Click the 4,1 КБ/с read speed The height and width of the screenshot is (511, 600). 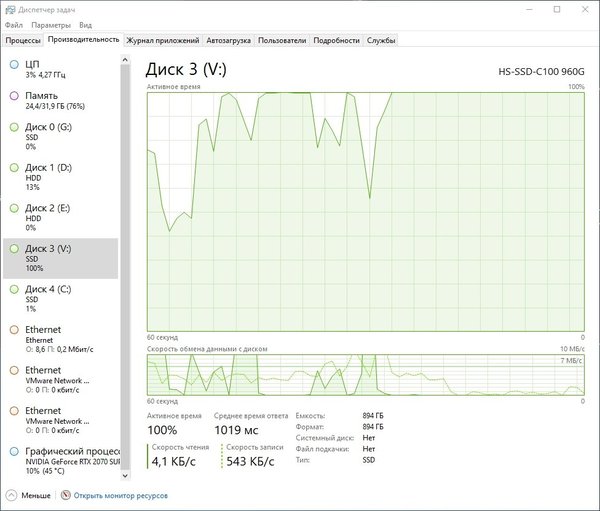point(173,462)
